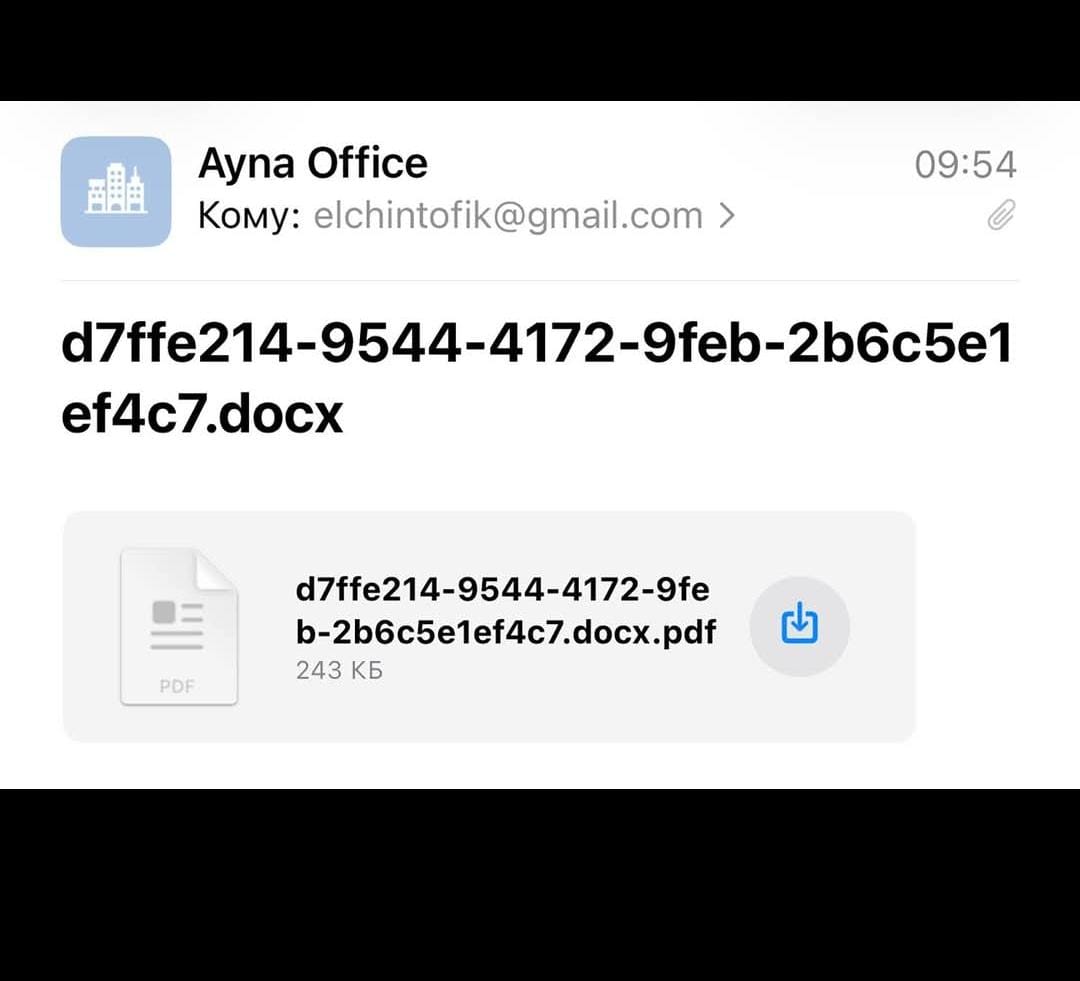1080x981 pixels.
Task: Tap the Ayna Office building avatar icon
Action: click(x=116, y=192)
